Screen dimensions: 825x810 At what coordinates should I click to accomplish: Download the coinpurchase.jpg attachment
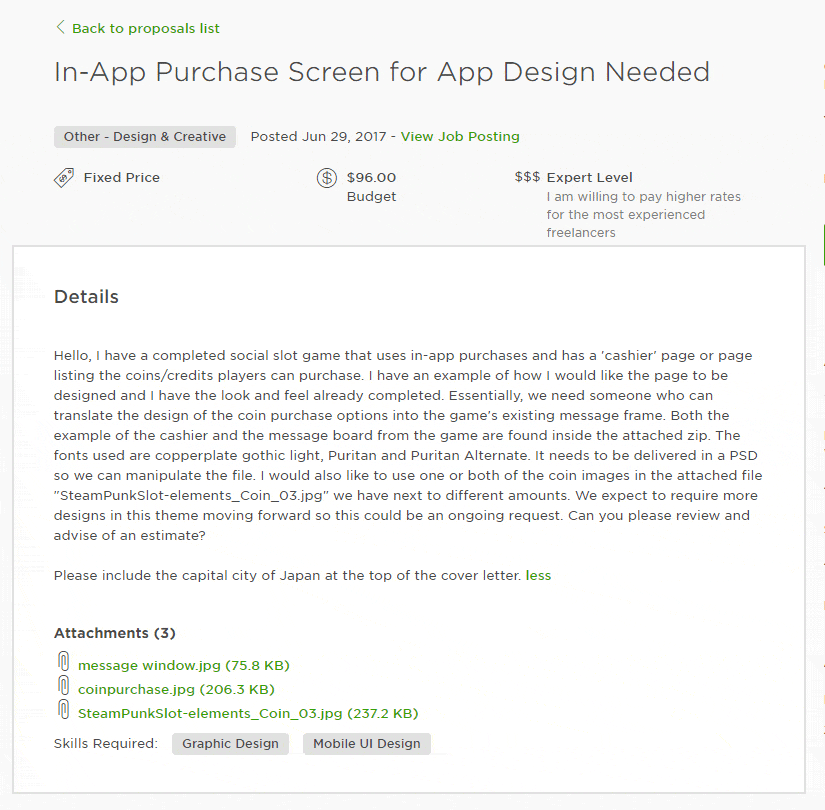coord(176,689)
